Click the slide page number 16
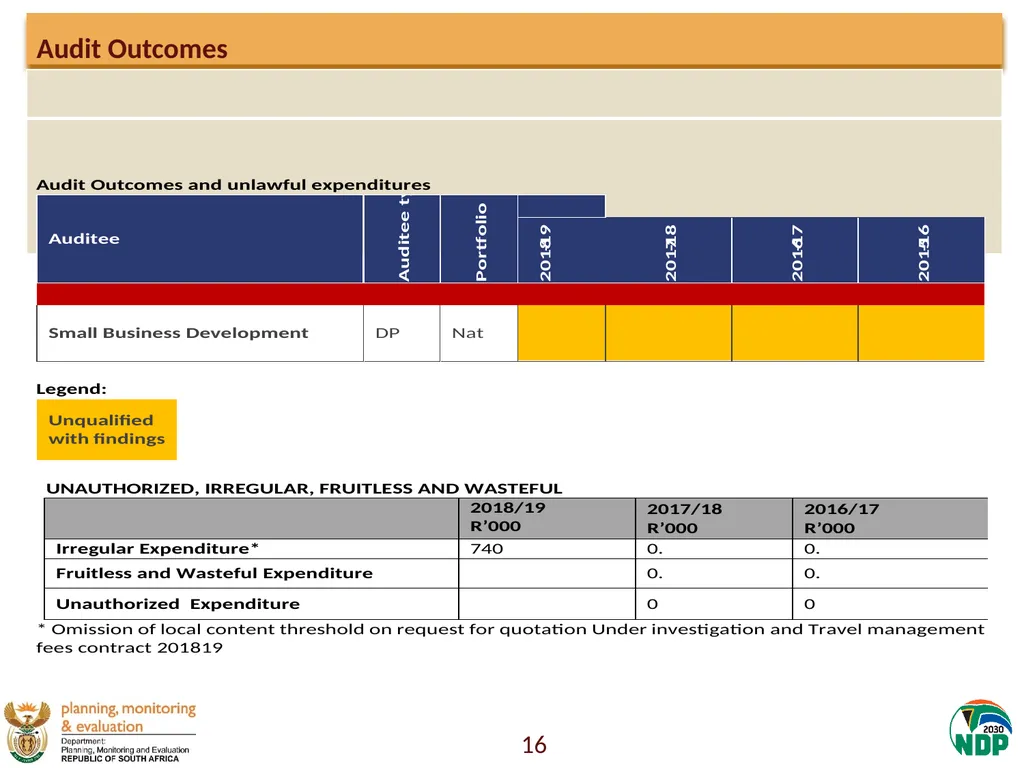The image size is (1024, 768). (x=534, y=745)
